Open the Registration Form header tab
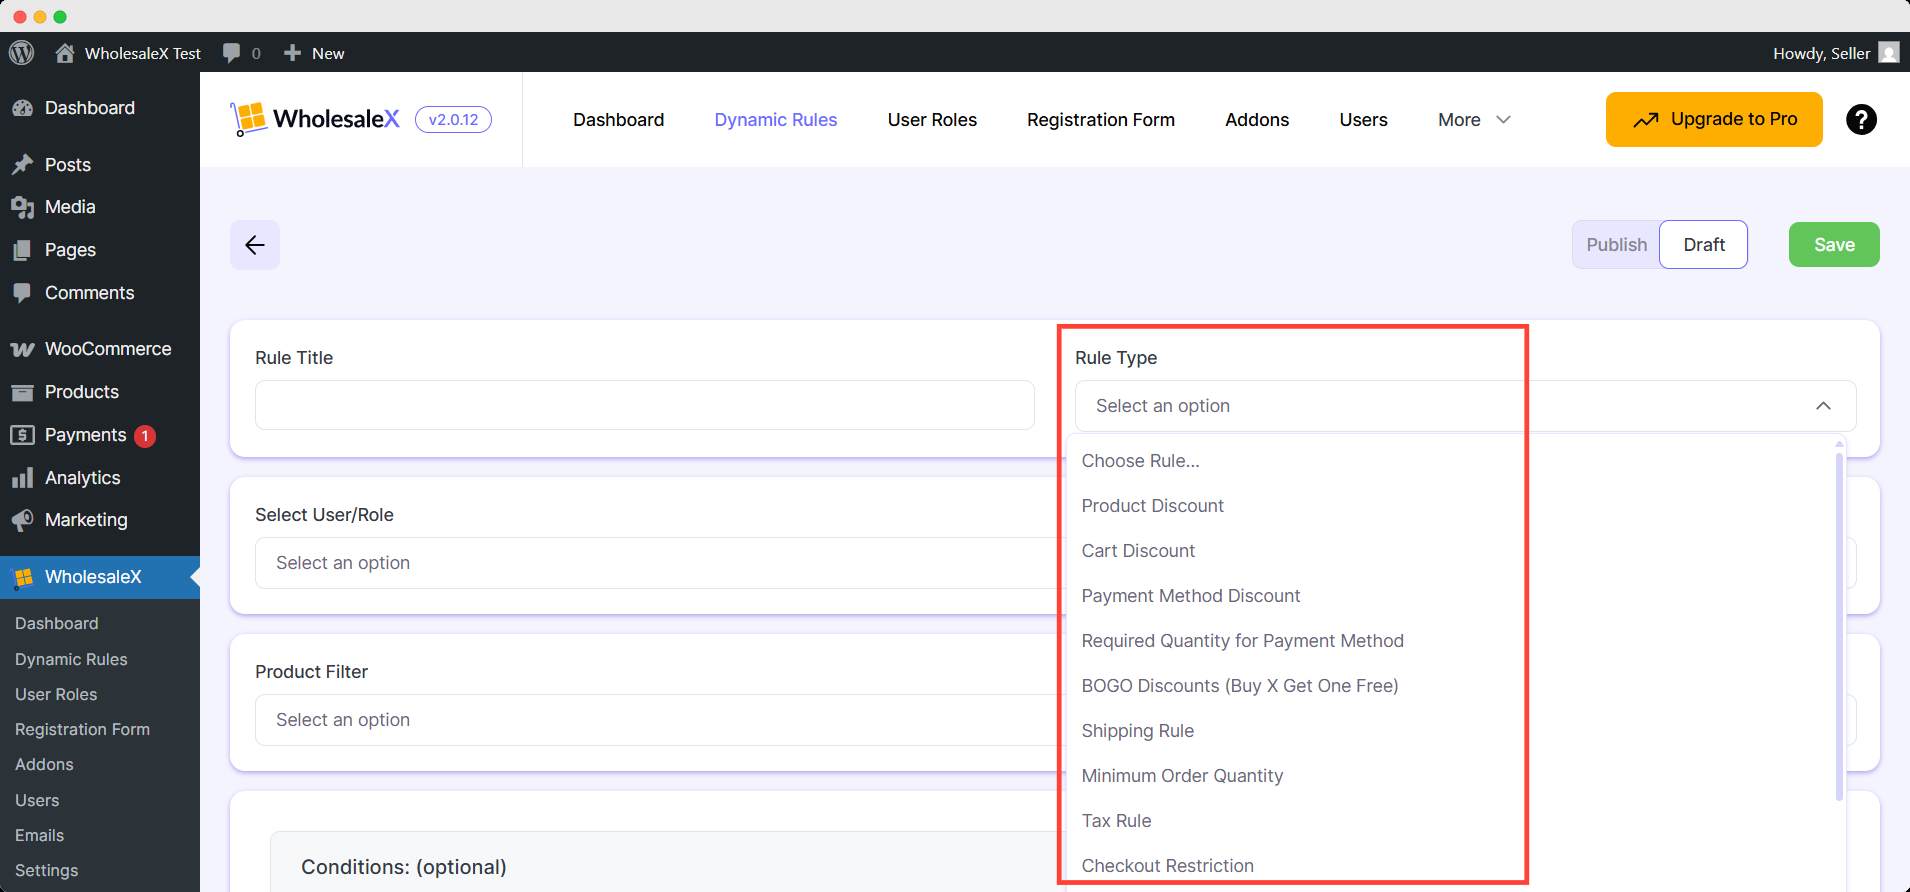 (1101, 120)
